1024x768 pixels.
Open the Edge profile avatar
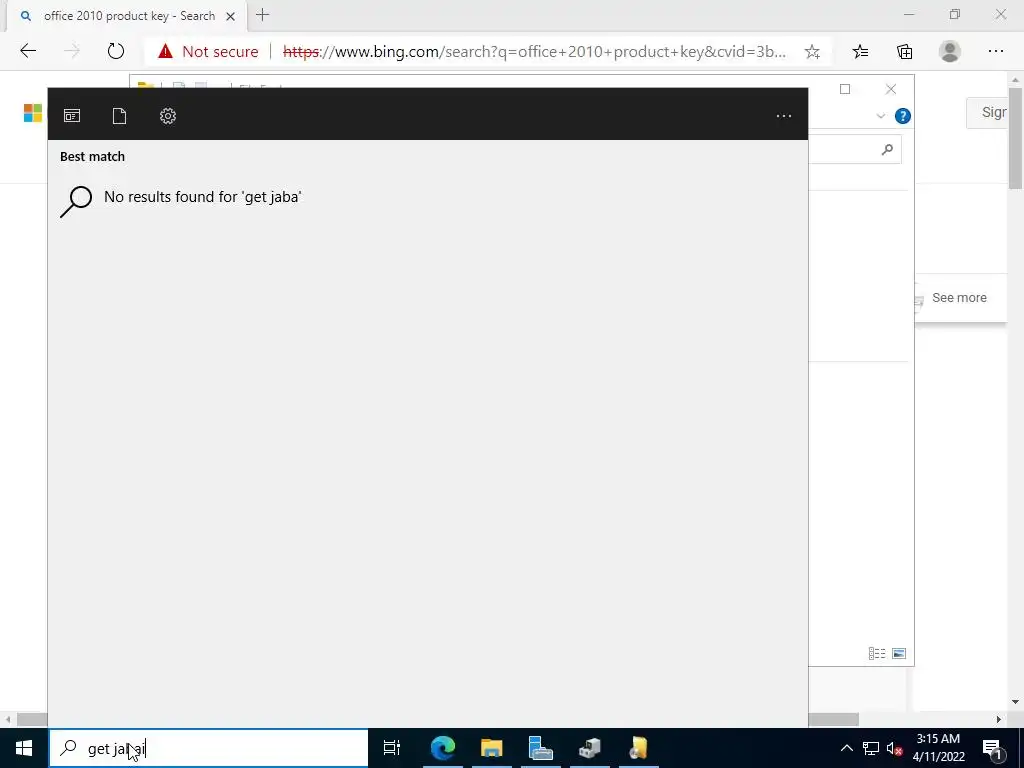tap(950, 52)
